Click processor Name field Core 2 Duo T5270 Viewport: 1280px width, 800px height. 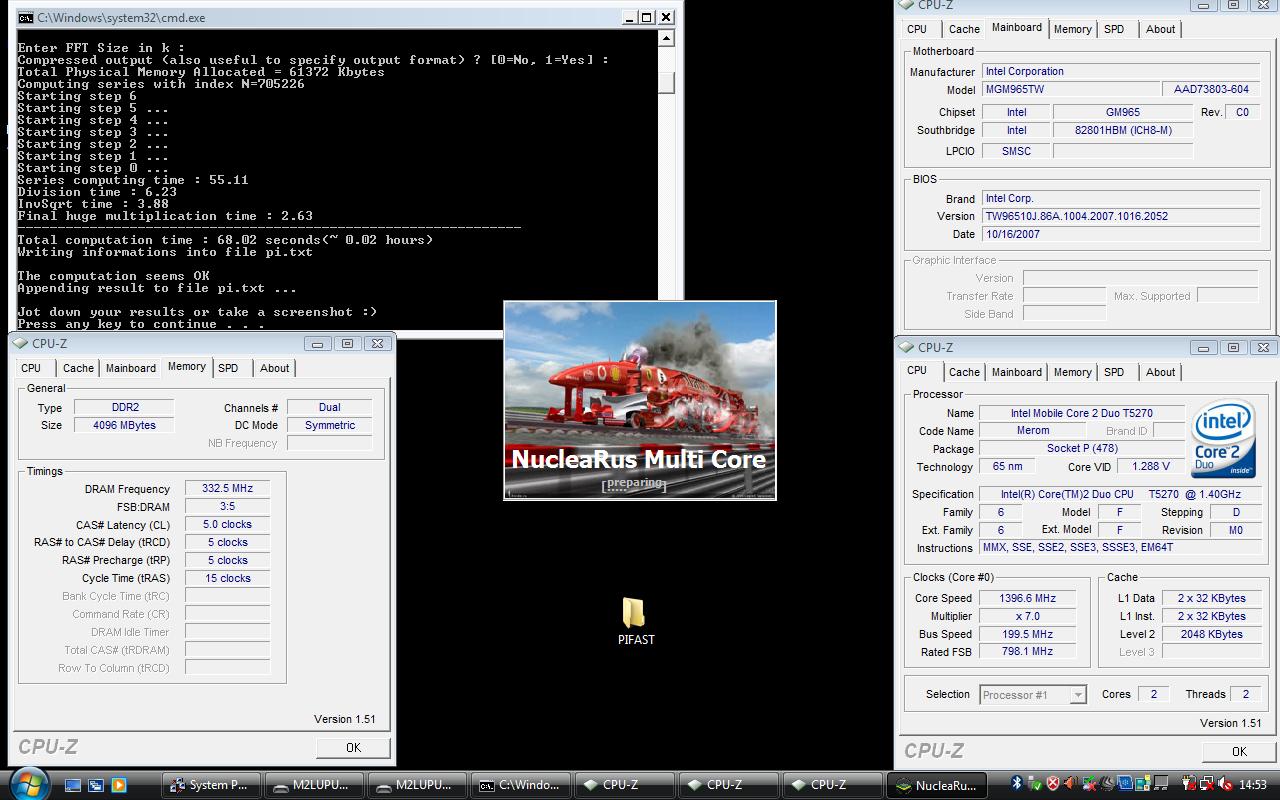click(x=1082, y=413)
